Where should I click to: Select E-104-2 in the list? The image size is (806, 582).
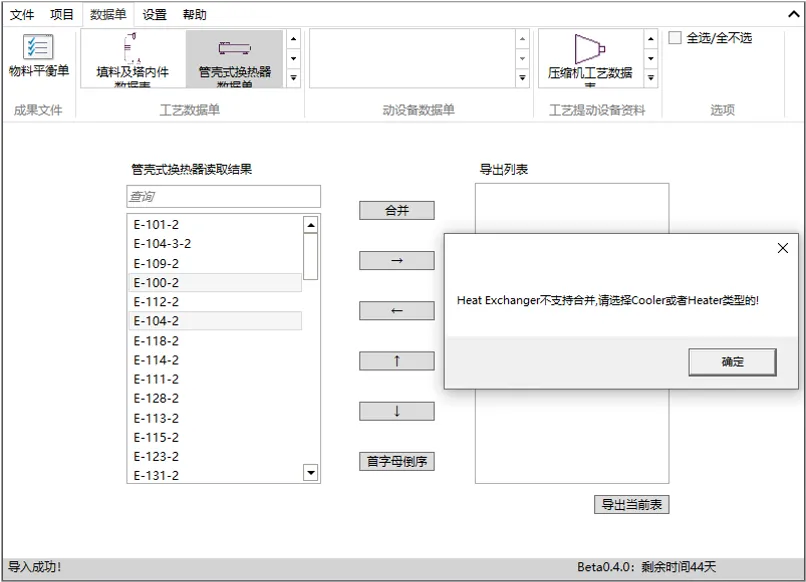click(x=215, y=321)
